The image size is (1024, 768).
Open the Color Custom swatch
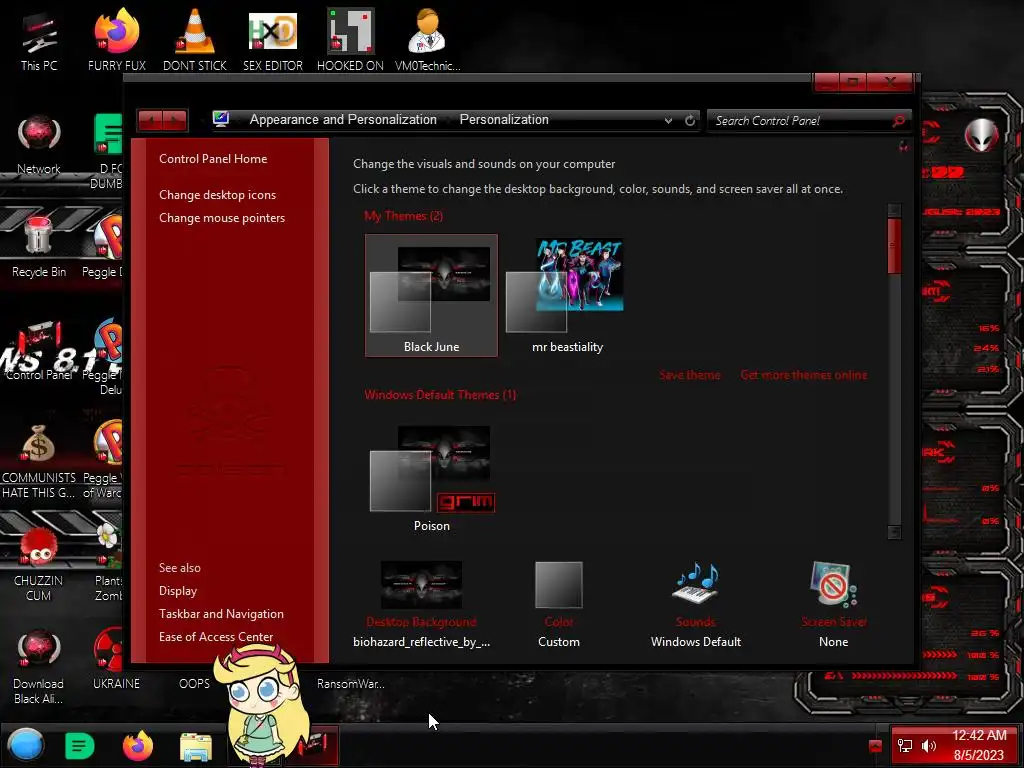coord(559,605)
